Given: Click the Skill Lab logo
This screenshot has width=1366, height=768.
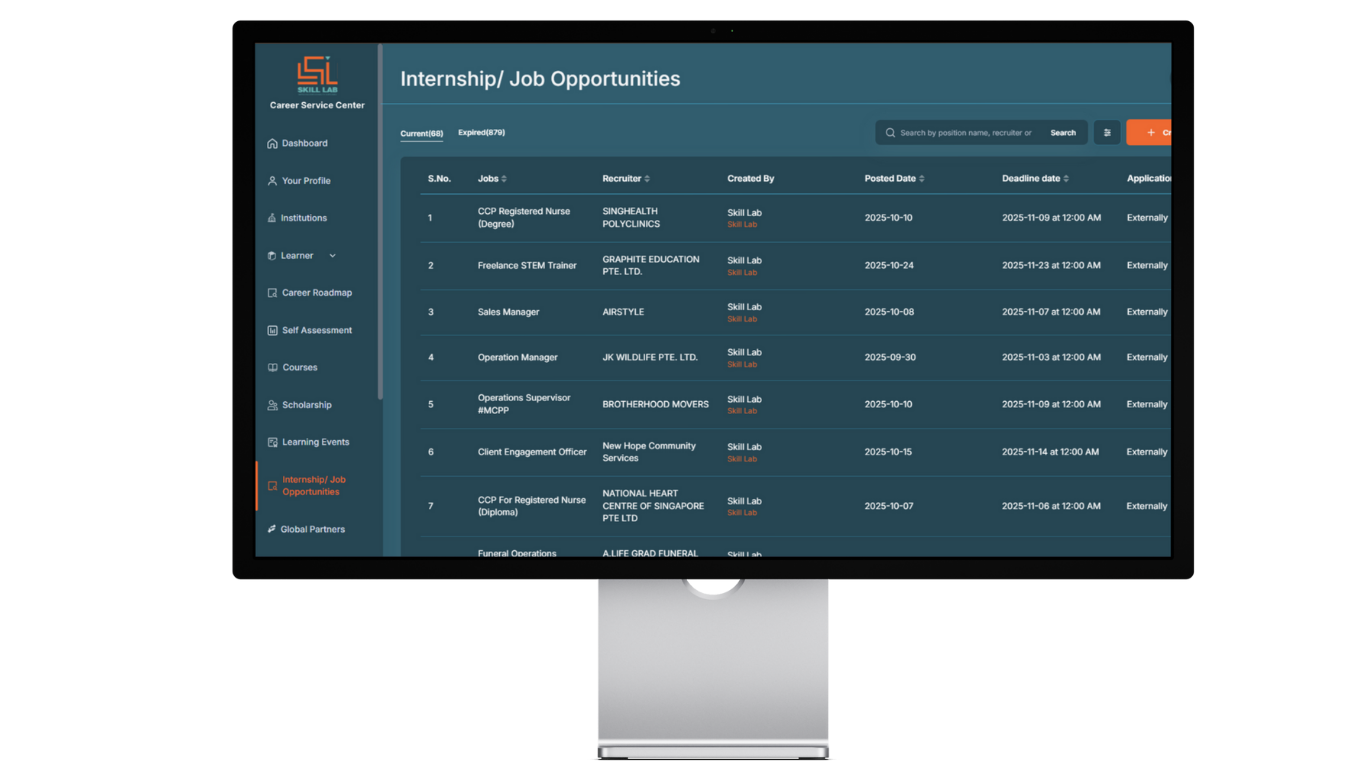Looking at the screenshot, I should point(317,75).
